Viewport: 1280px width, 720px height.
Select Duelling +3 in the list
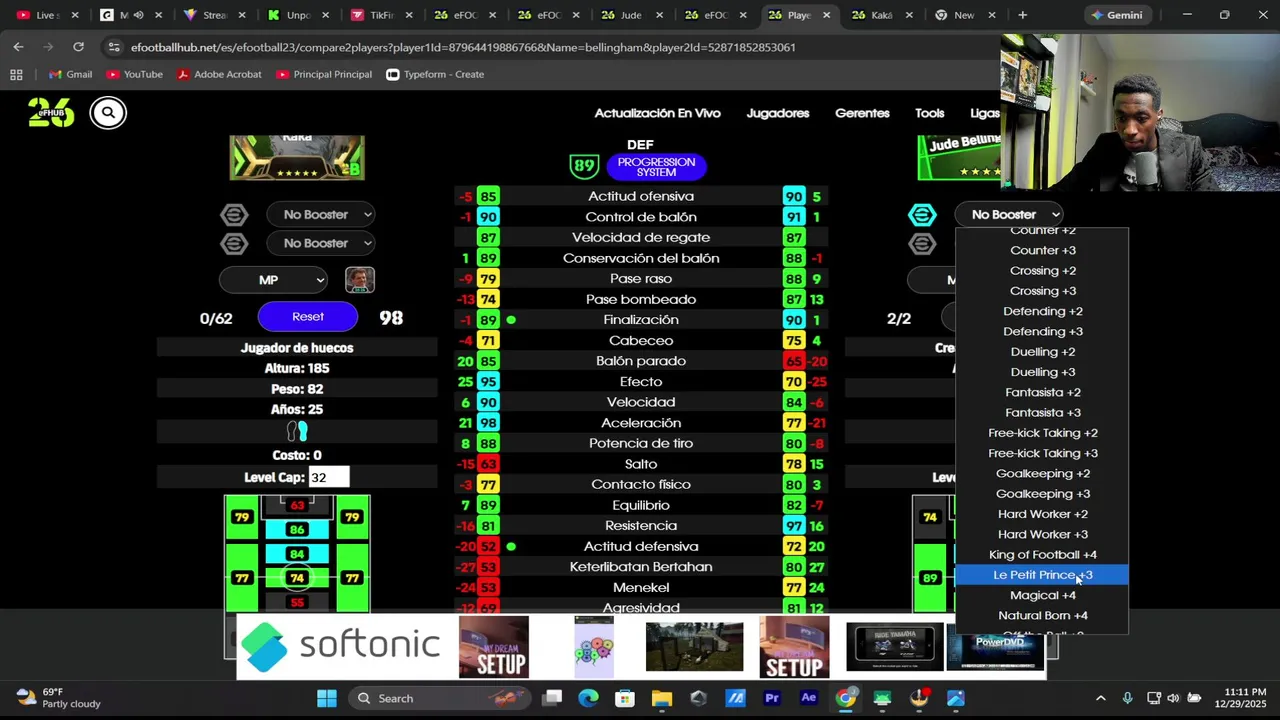pos(1042,372)
